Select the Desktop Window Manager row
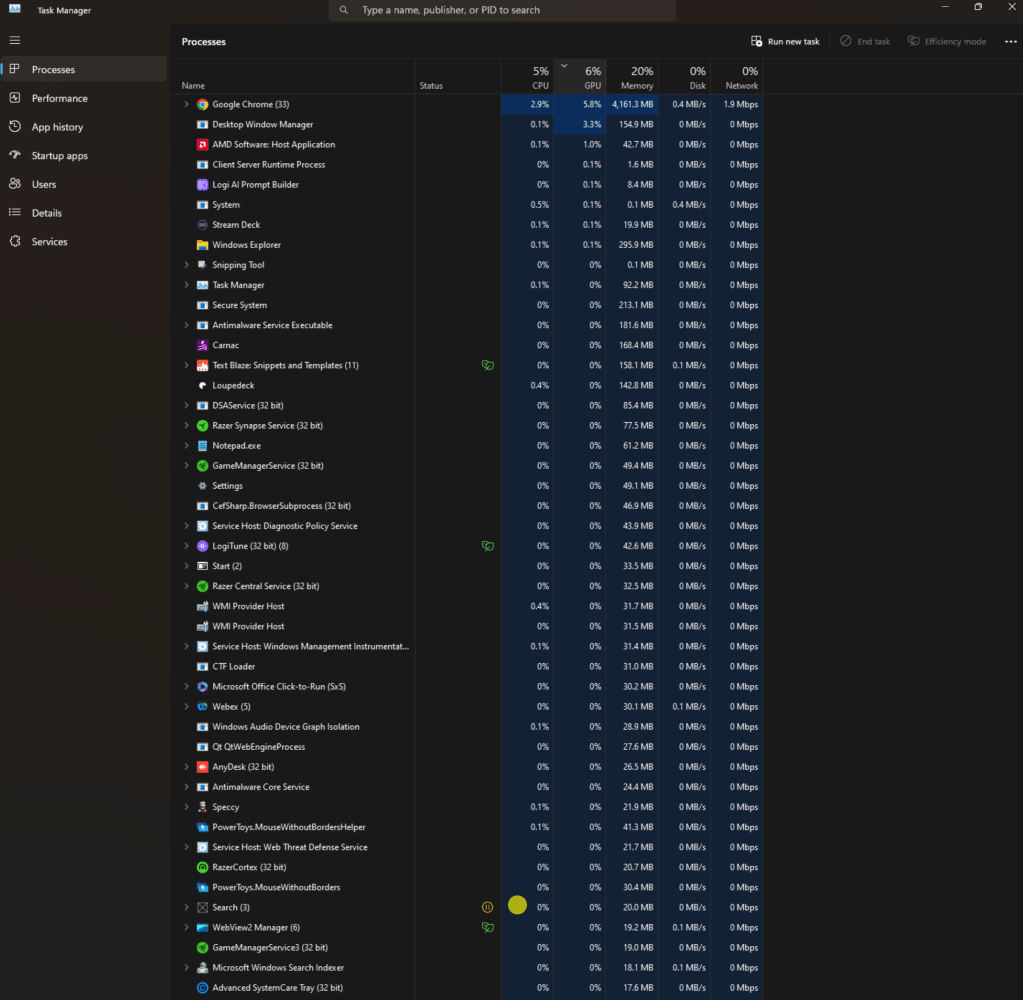This screenshot has width=1023, height=1000. coord(467,125)
